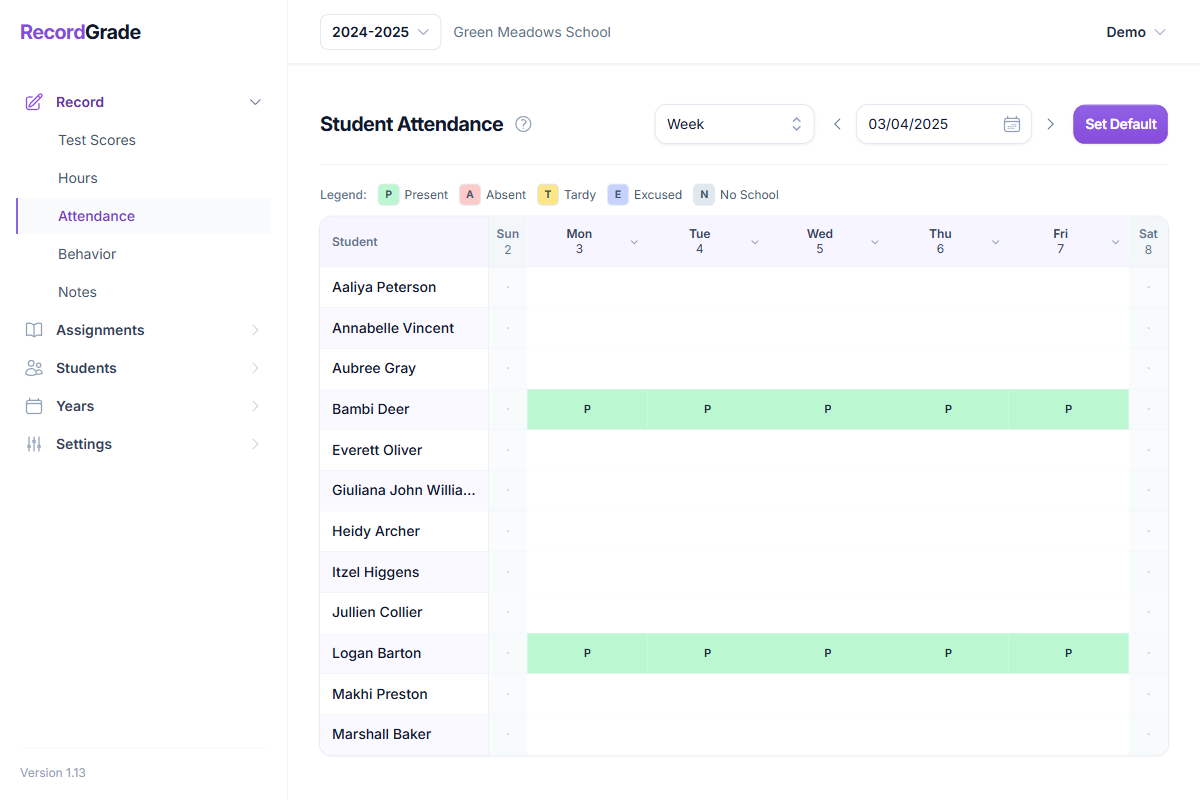
Task: Click the Years calendar icon in sidebar
Action: (x=34, y=406)
